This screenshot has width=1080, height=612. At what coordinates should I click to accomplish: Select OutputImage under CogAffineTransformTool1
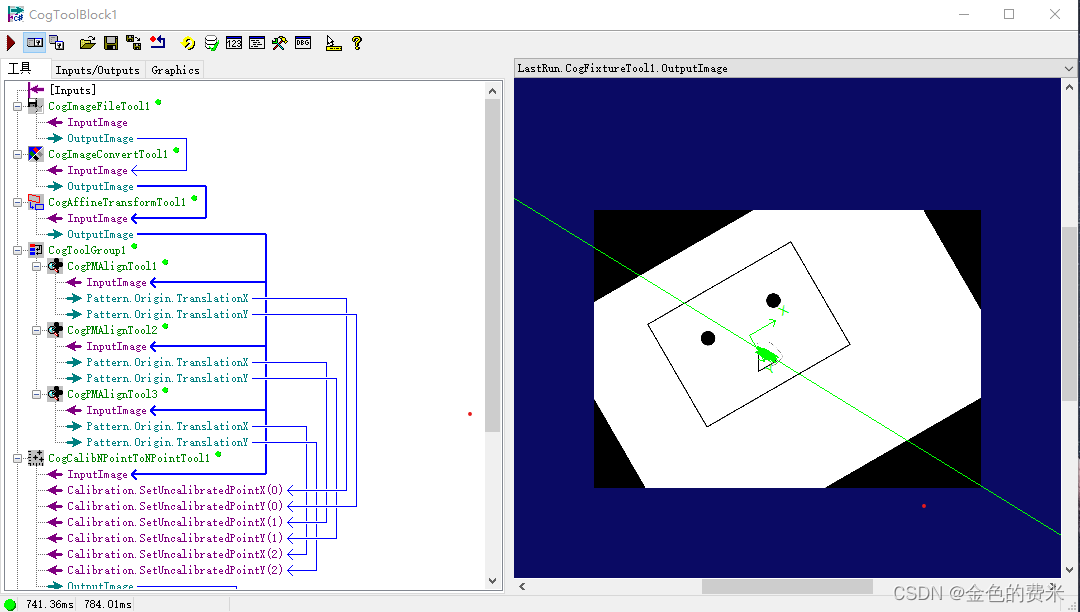(100, 235)
